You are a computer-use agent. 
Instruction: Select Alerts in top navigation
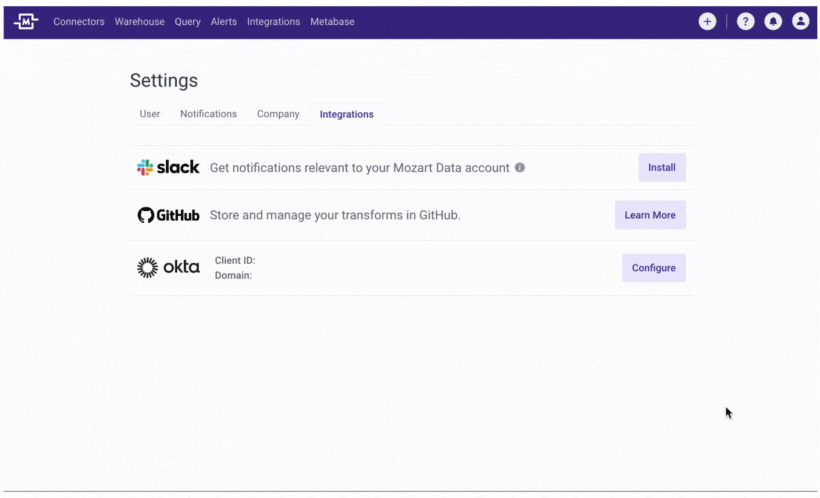click(x=224, y=21)
